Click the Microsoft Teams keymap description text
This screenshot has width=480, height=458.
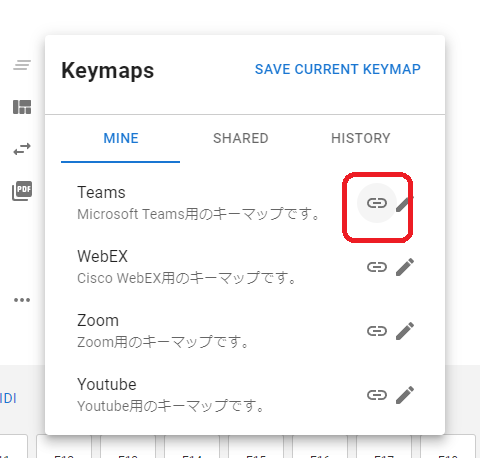click(199, 214)
